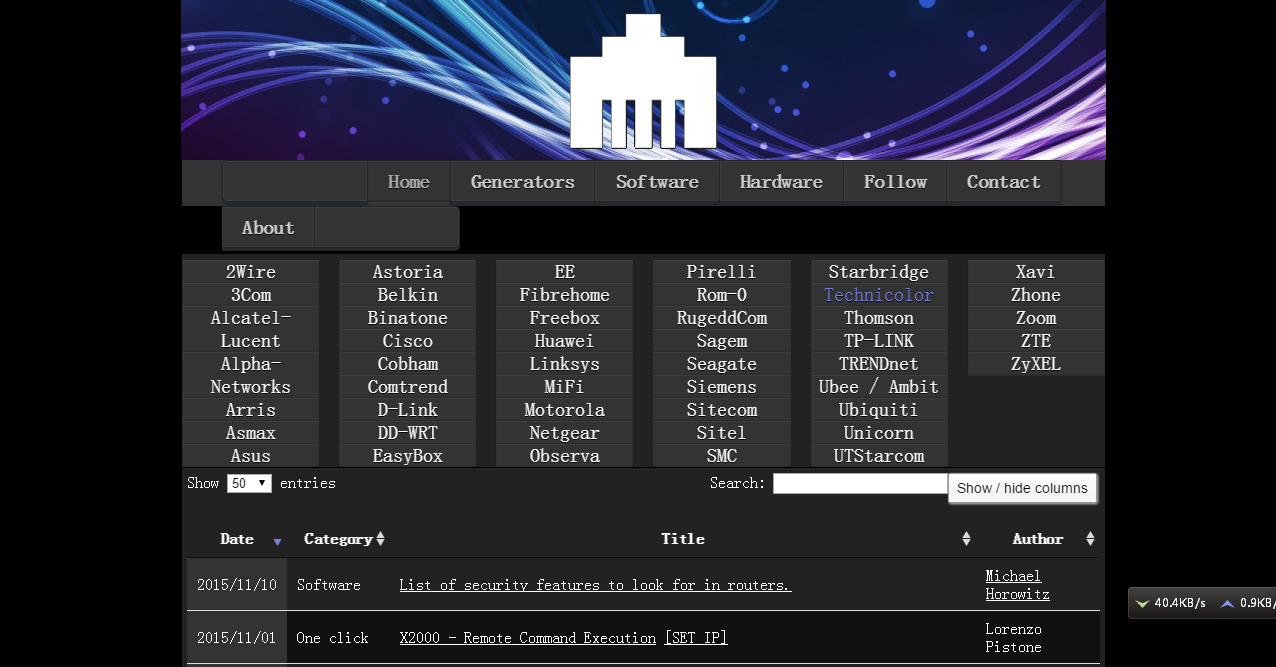Open the entries per page dropdown
The width and height of the screenshot is (1276, 667).
click(249, 484)
